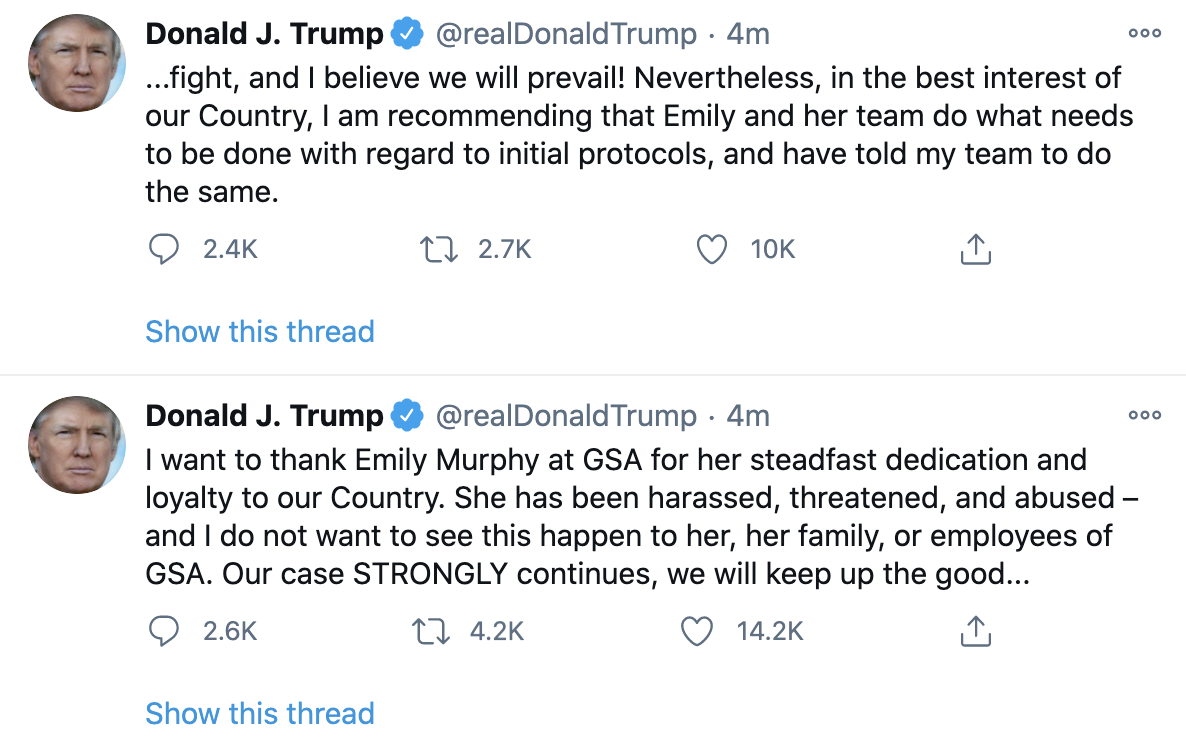Share the Emily Murphy GSA tweet
Viewport: 1186px width, 744px height.
coord(975,631)
